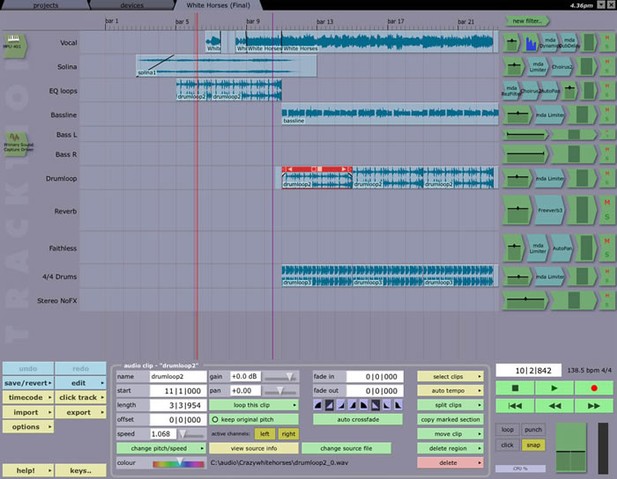Click the MPU-401 input device icon
This screenshot has height=479, width=617.
click(16, 45)
